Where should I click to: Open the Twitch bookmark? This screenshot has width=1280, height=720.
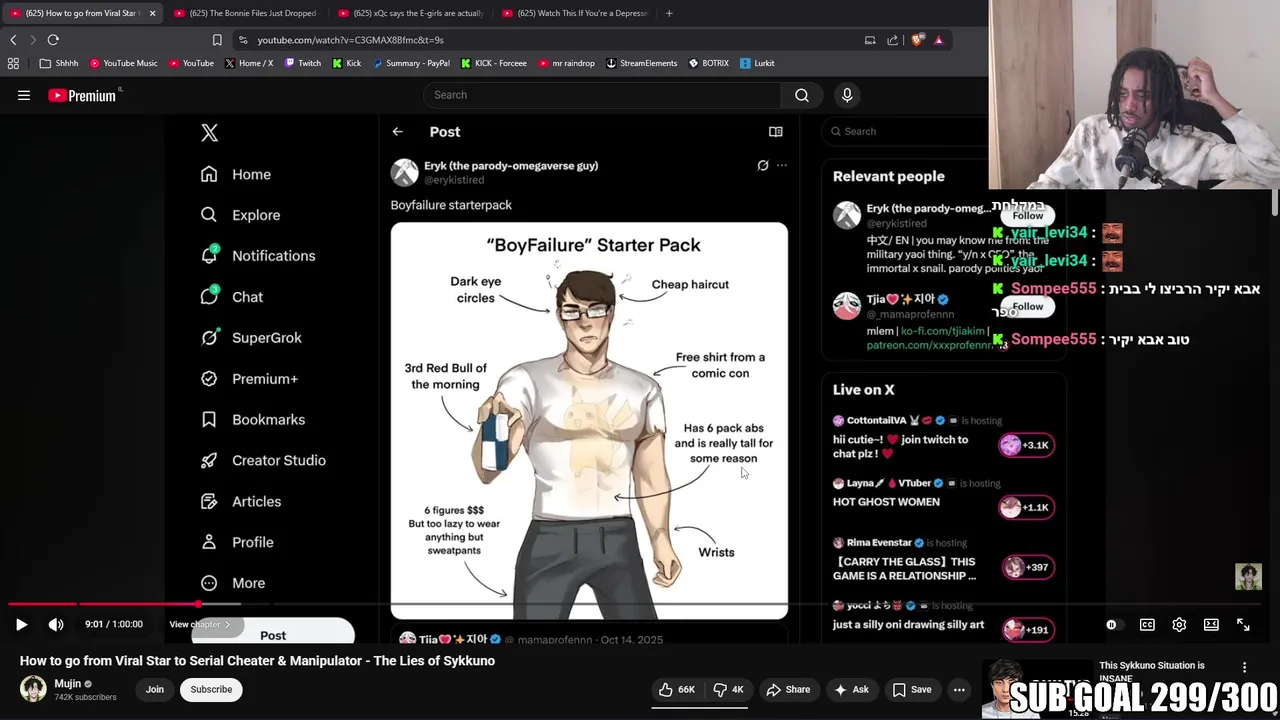click(303, 63)
